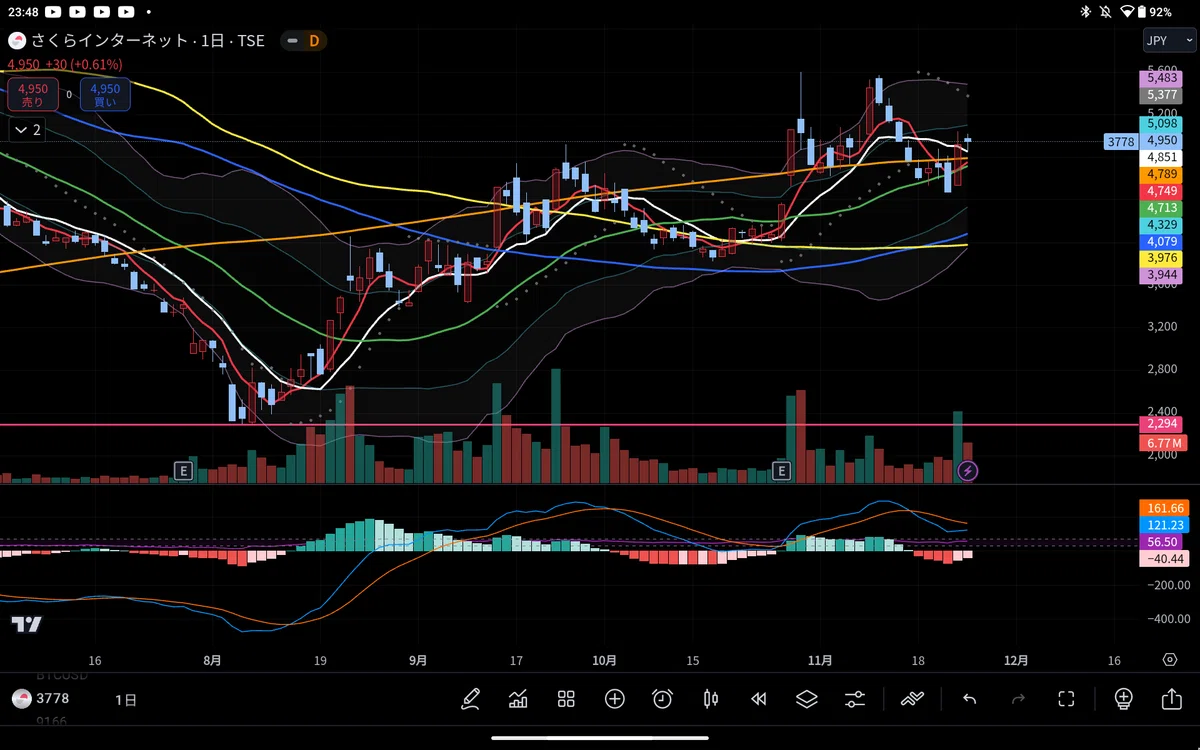
Task: Tap the lightning bolt event marker
Action: [967, 470]
